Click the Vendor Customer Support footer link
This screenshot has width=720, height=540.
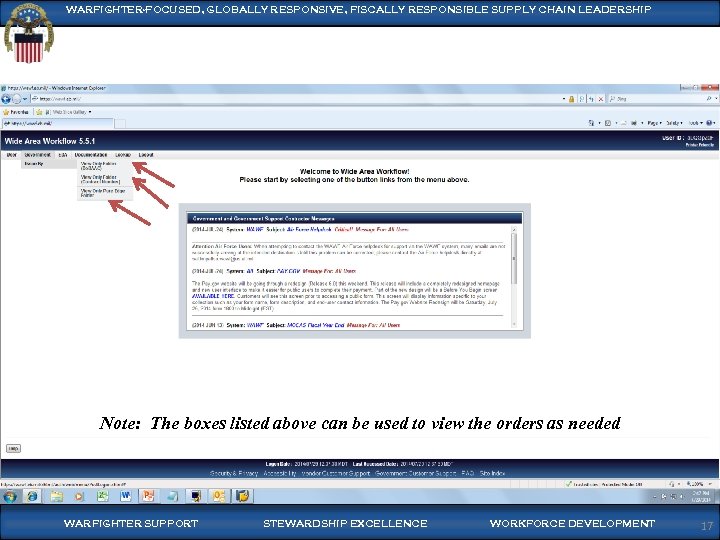(x=336, y=473)
